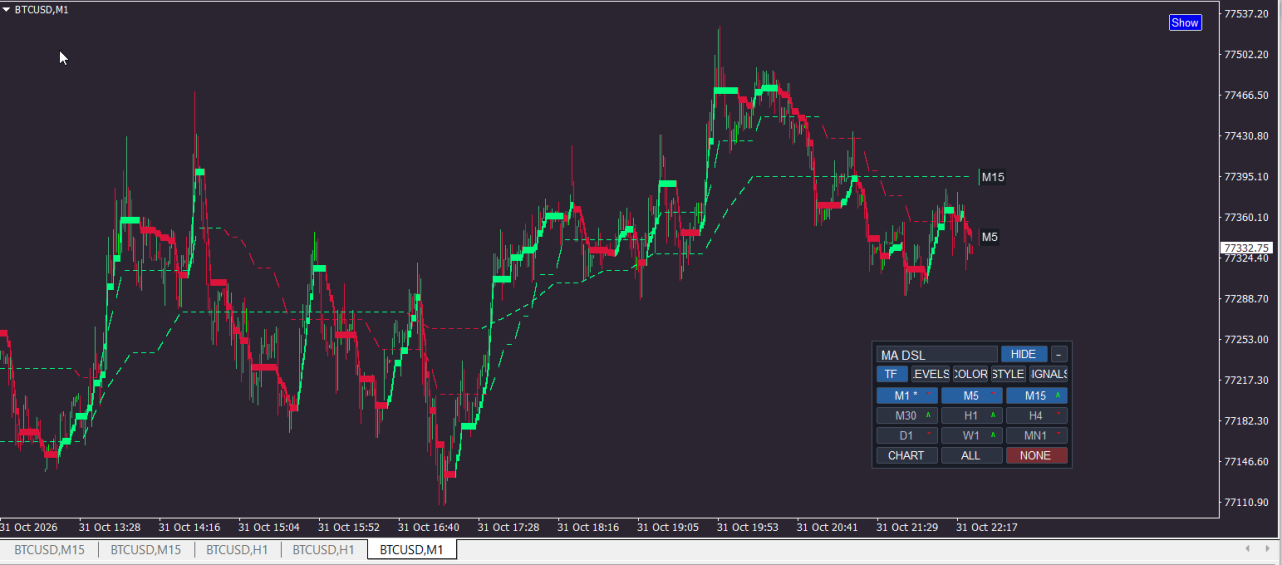
Task: Click the 77146.60 price scale value
Action: pyautogui.click(x=1246, y=462)
